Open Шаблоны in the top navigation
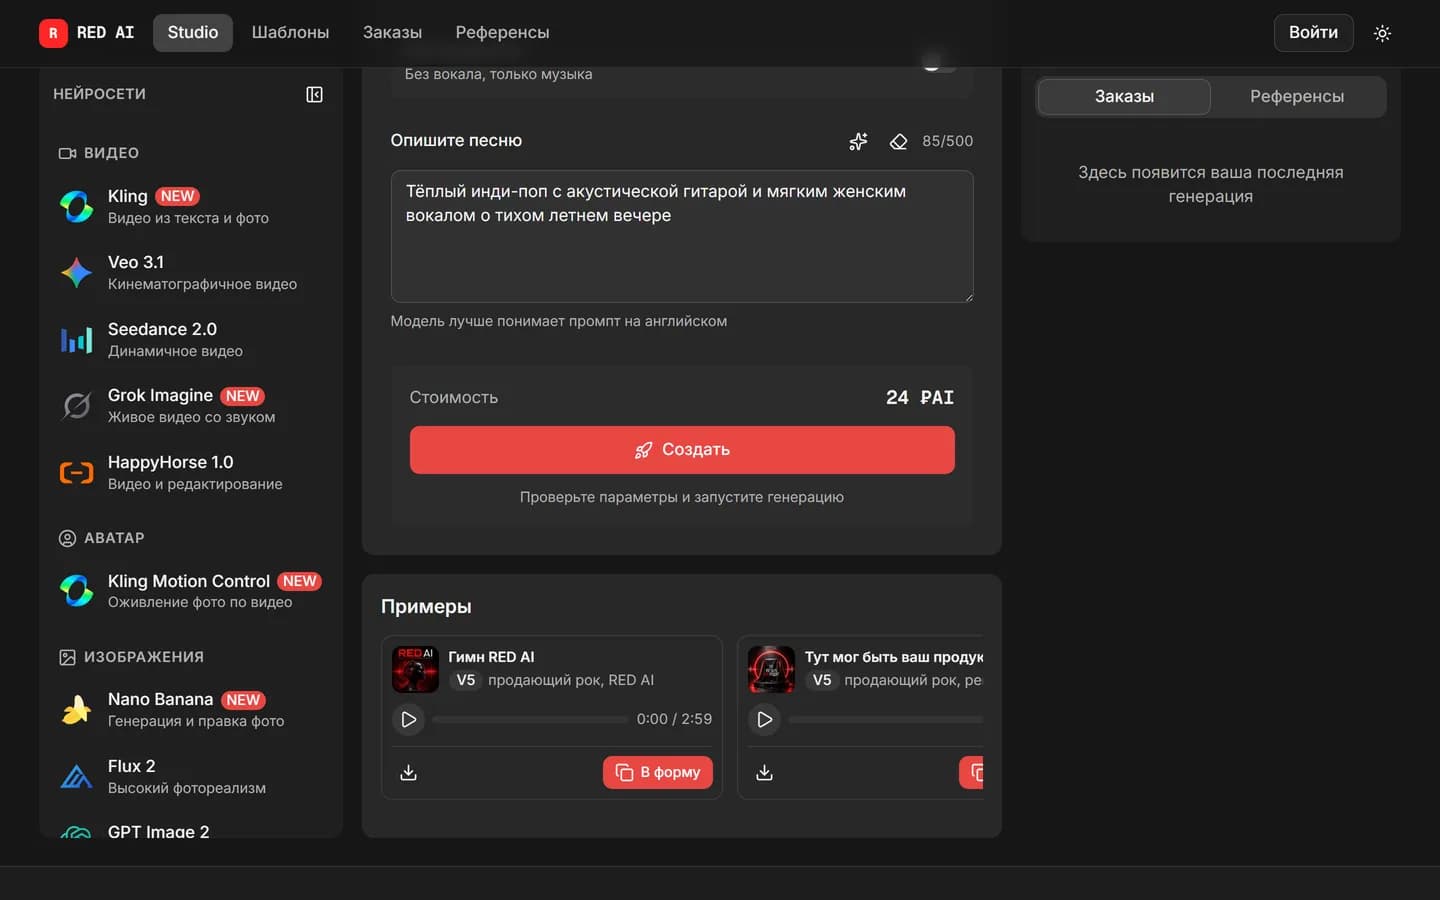 pyautogui.click(x=290, y=32)
